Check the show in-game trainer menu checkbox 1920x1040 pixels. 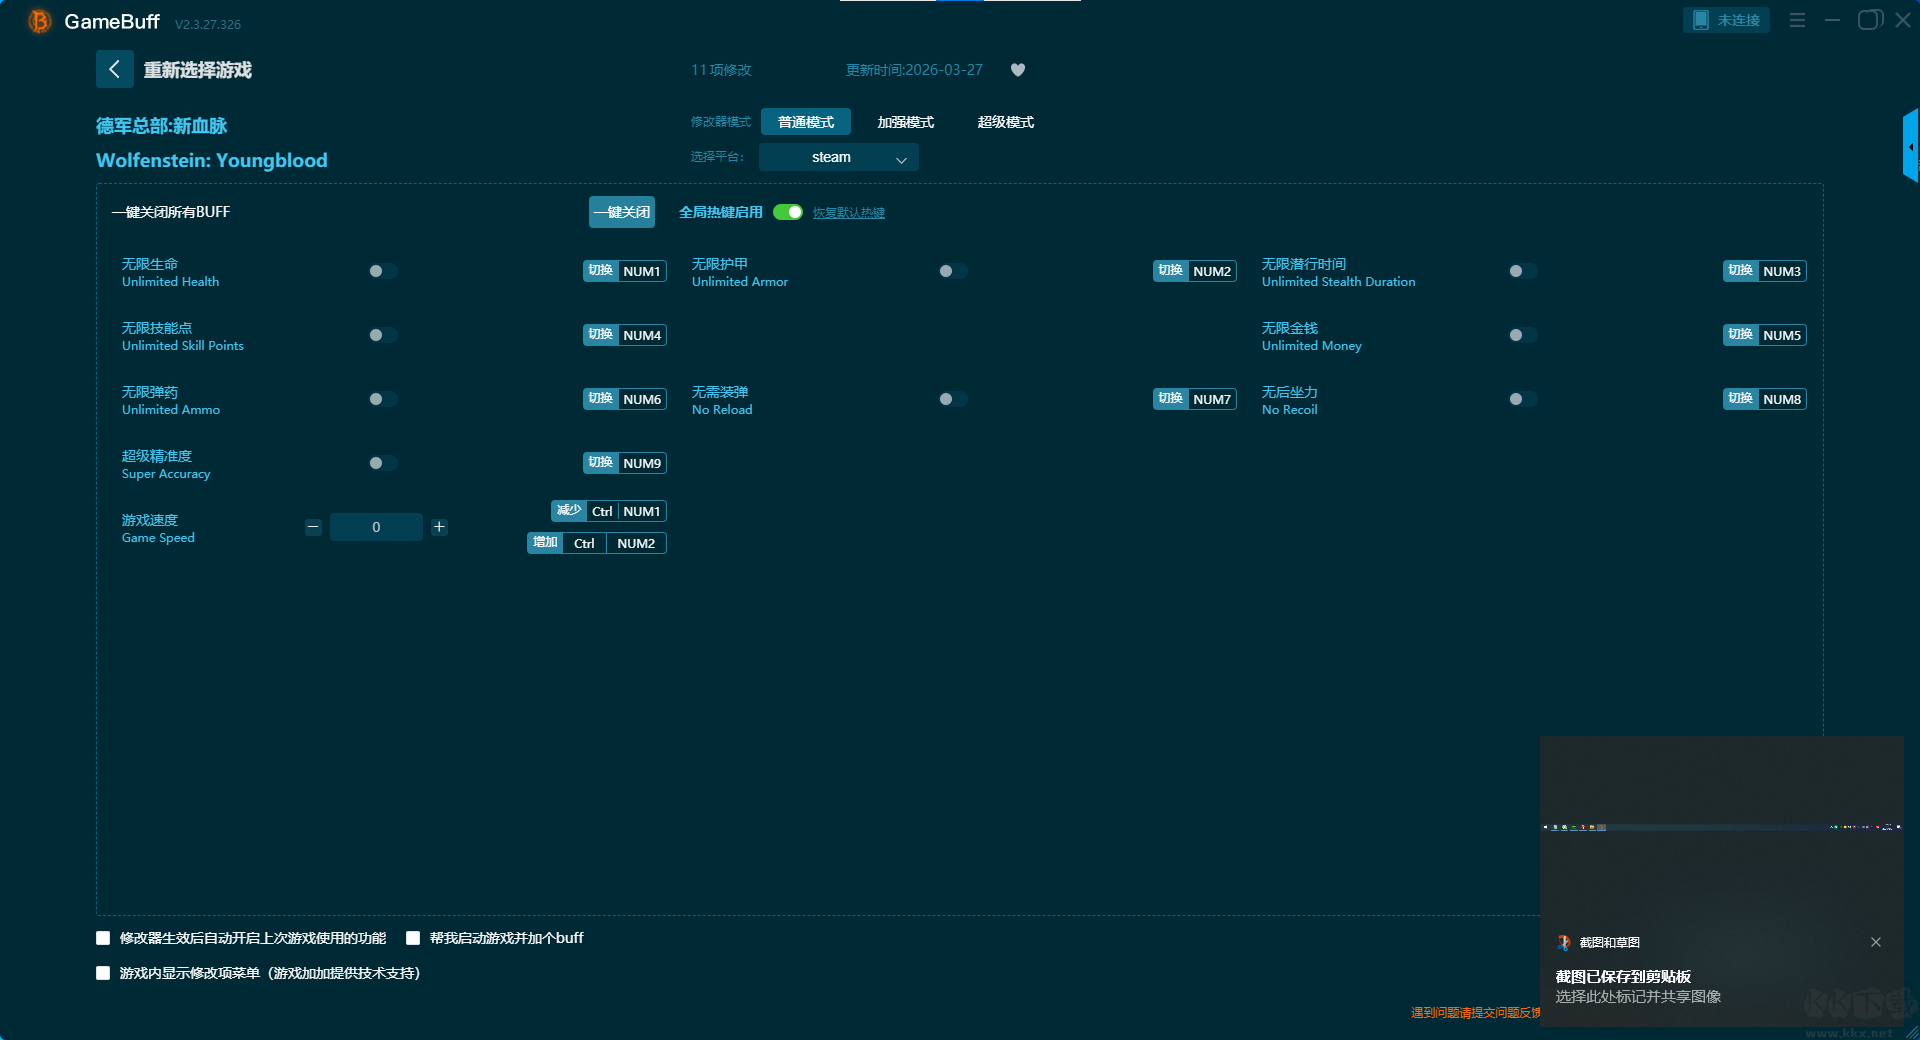[103, 973]
